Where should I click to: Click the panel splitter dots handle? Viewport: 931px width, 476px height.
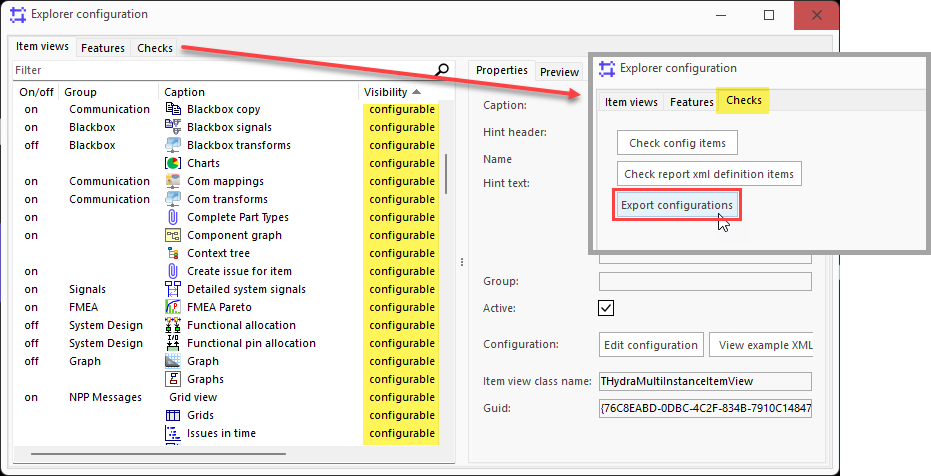(462, 262)
